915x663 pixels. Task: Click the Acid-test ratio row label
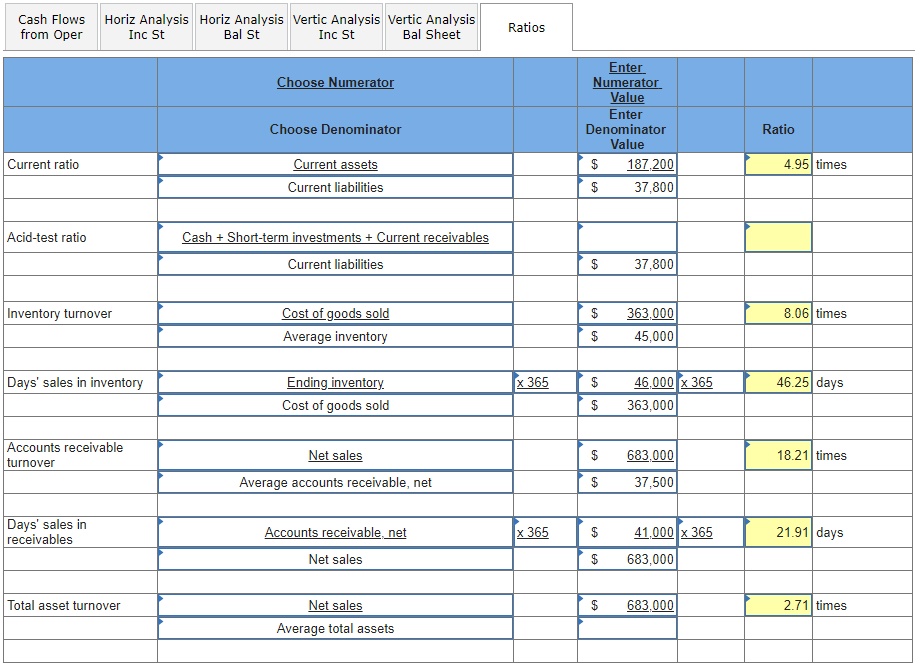coord(47,238)
